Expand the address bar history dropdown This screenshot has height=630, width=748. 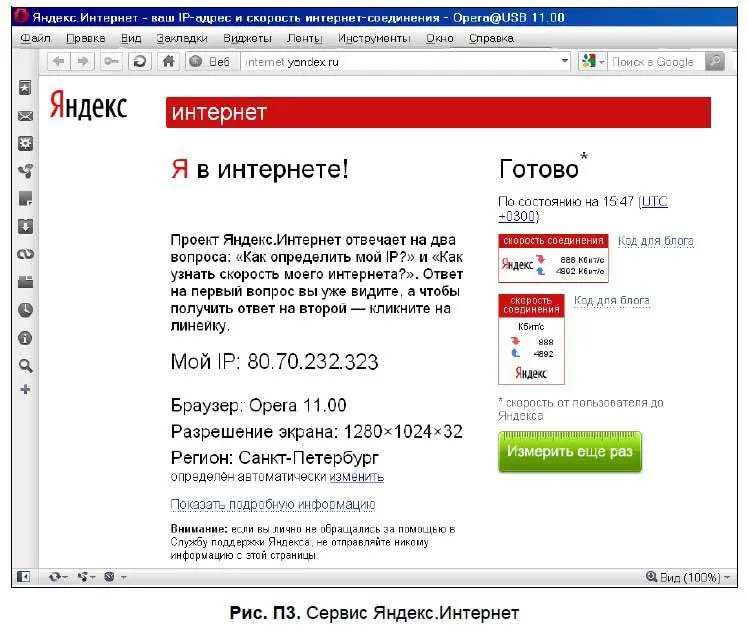tap(565, 62)
